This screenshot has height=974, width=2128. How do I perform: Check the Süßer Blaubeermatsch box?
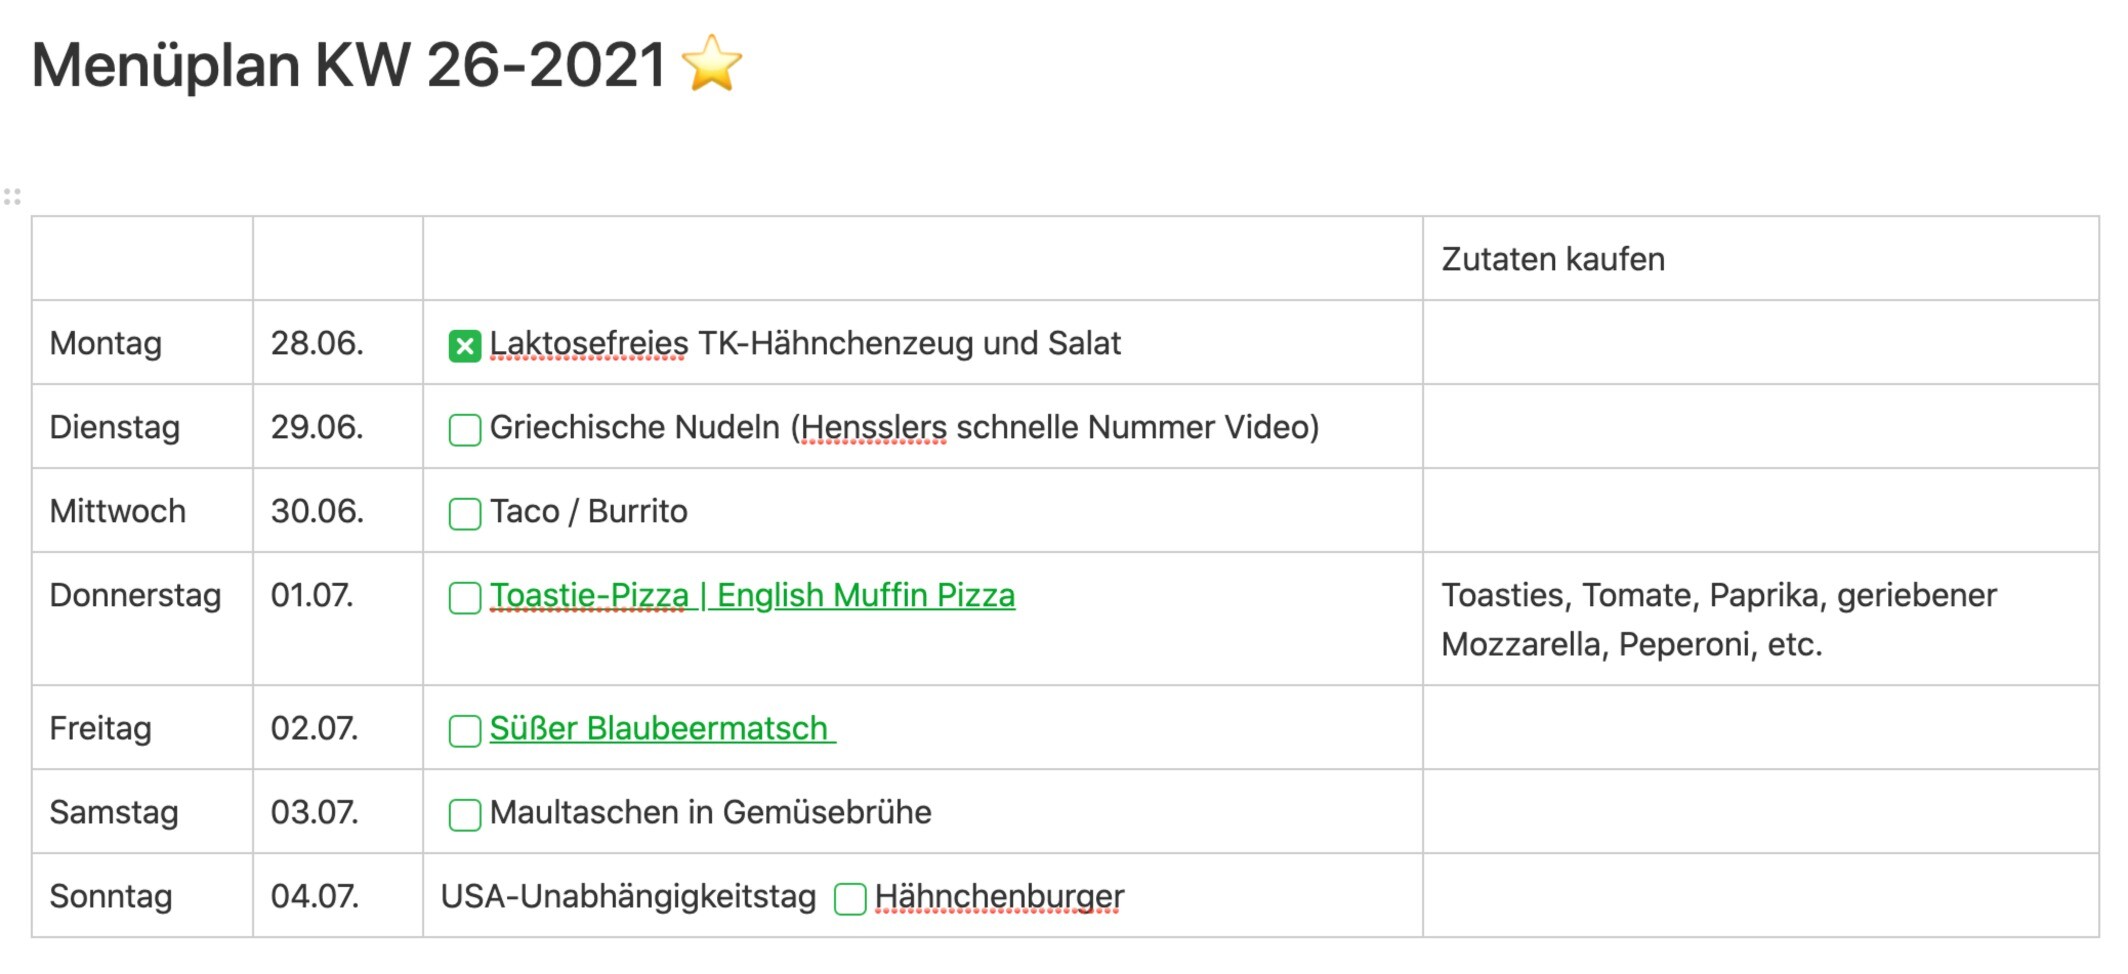point(464,731)
